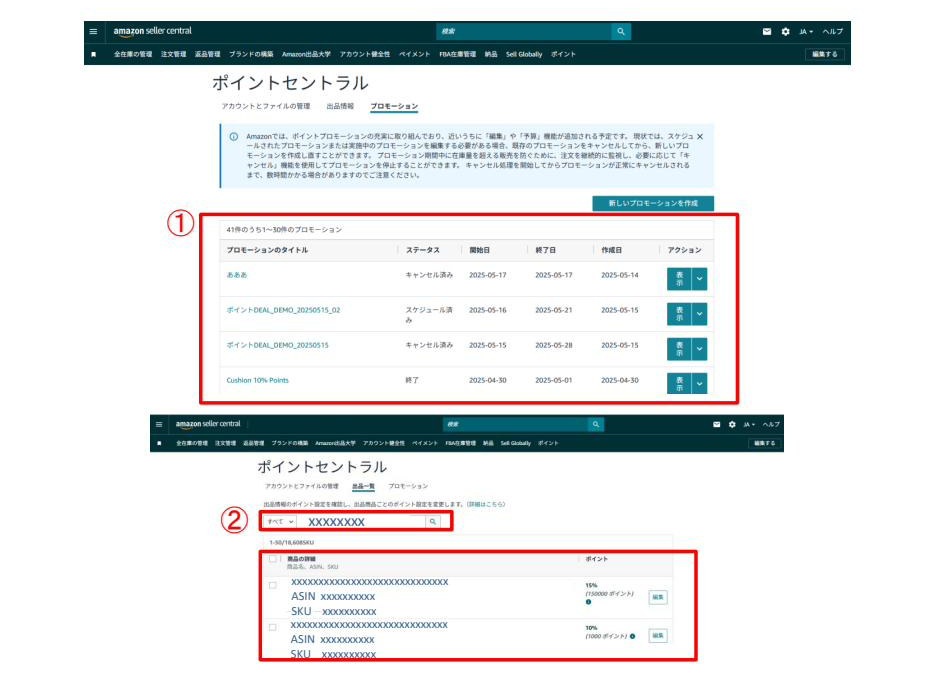Click 詳細はこちら link in lower screenshot
Screen dimensions: 952x682
[x=486, y=504]
